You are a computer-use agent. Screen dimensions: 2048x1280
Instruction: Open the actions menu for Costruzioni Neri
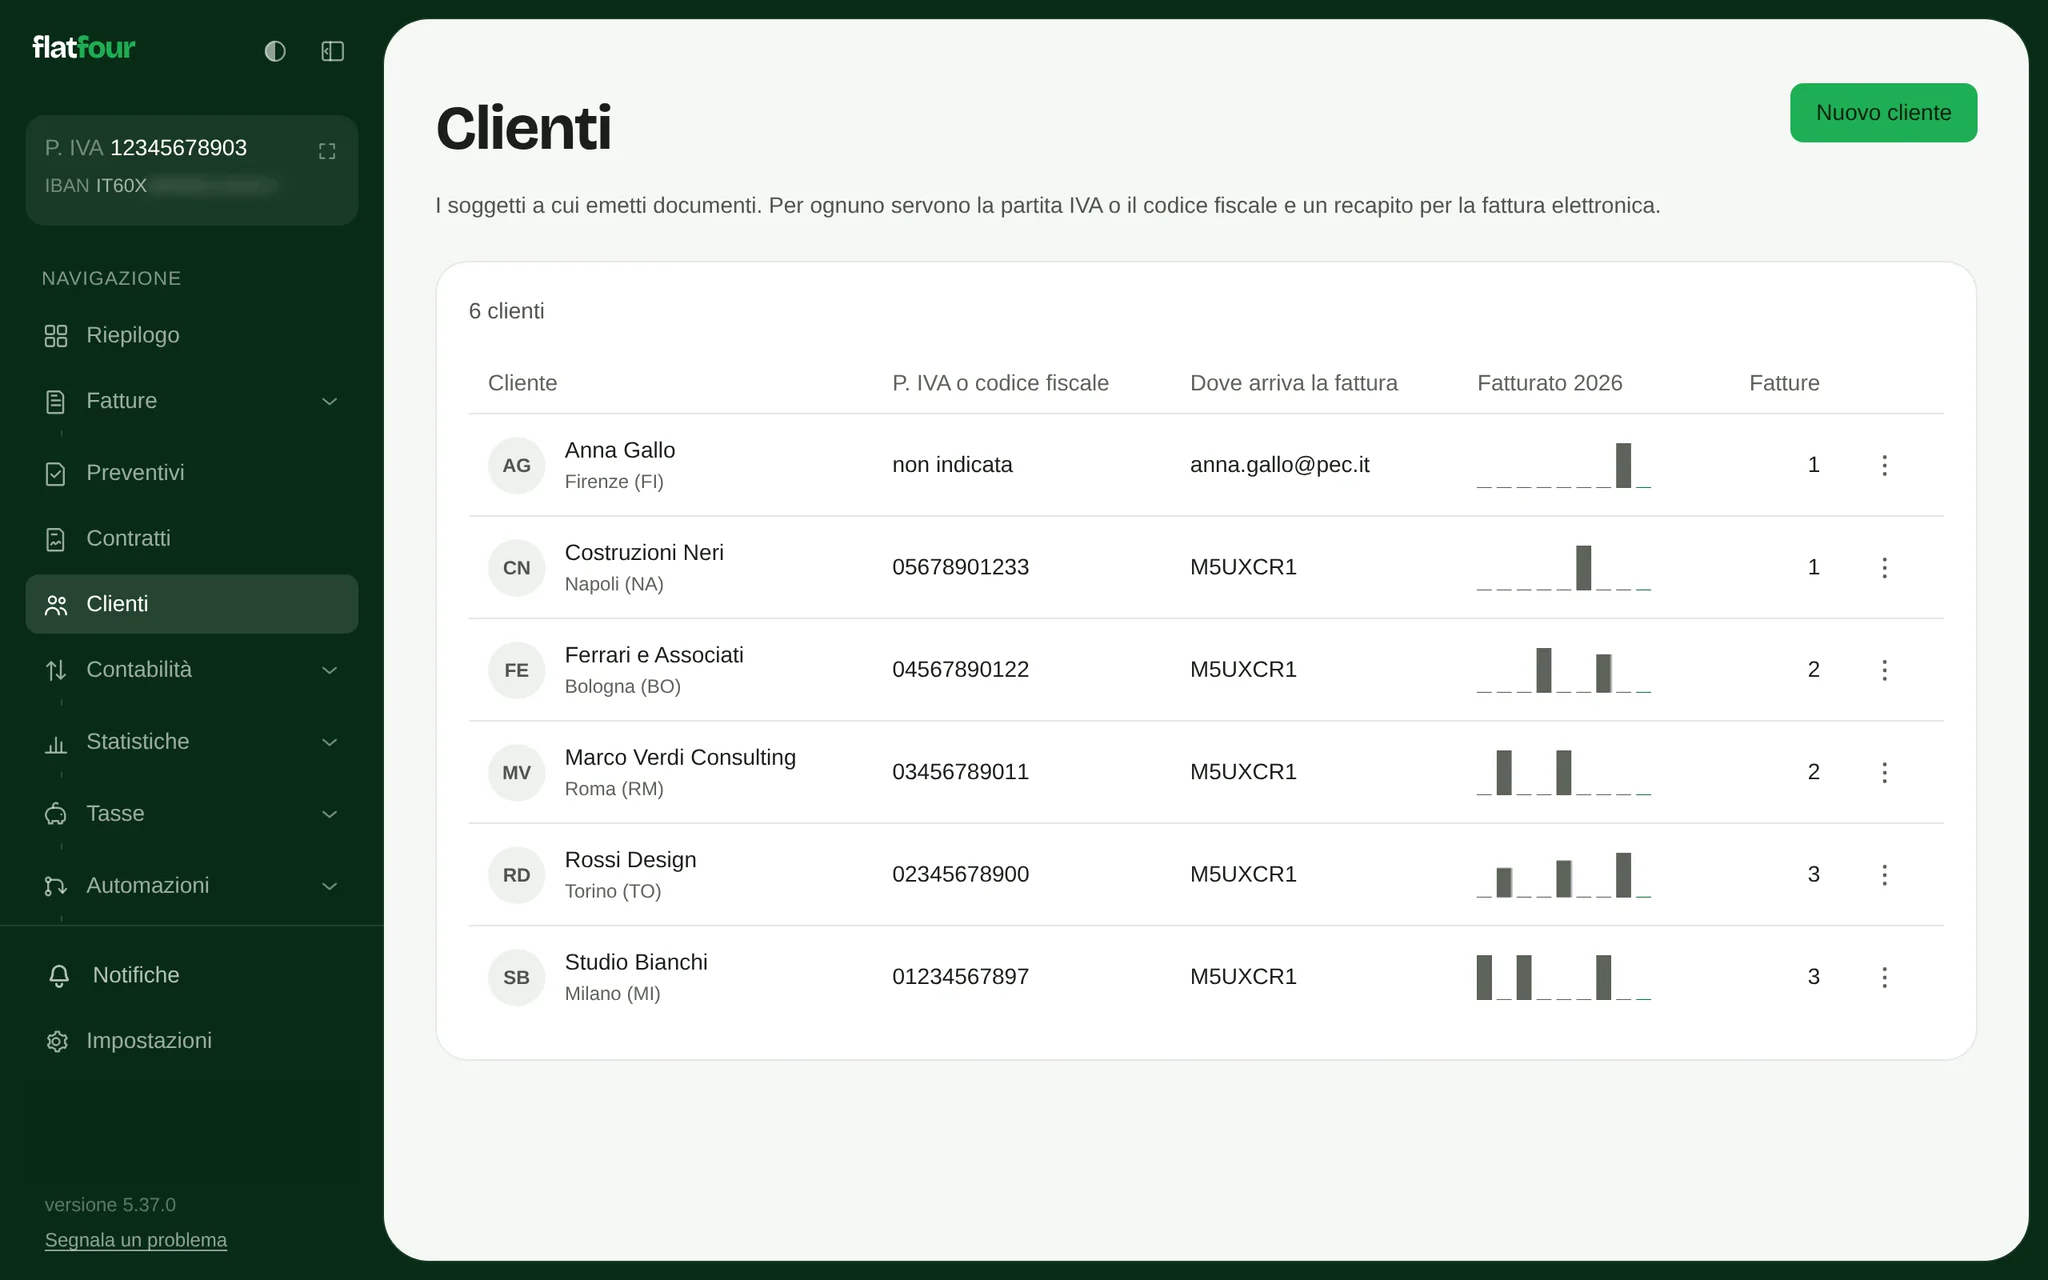[x=1884, y=568]
